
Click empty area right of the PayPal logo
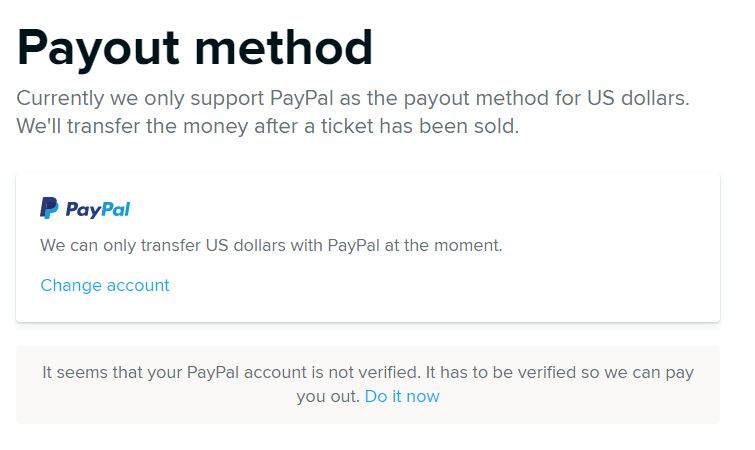pyautogui.click(x=400, y=209)
